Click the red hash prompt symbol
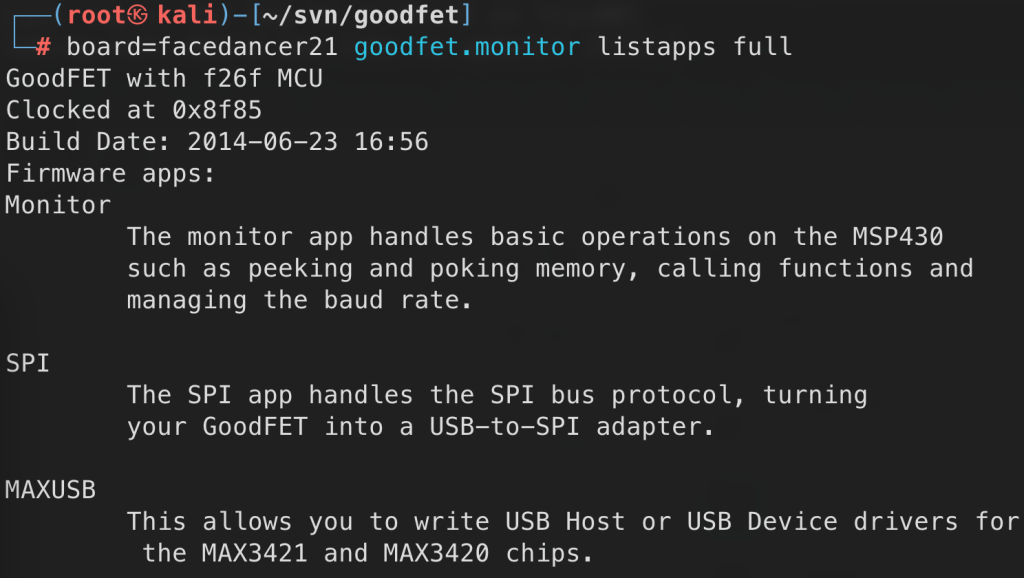 [x=43, y=46]
